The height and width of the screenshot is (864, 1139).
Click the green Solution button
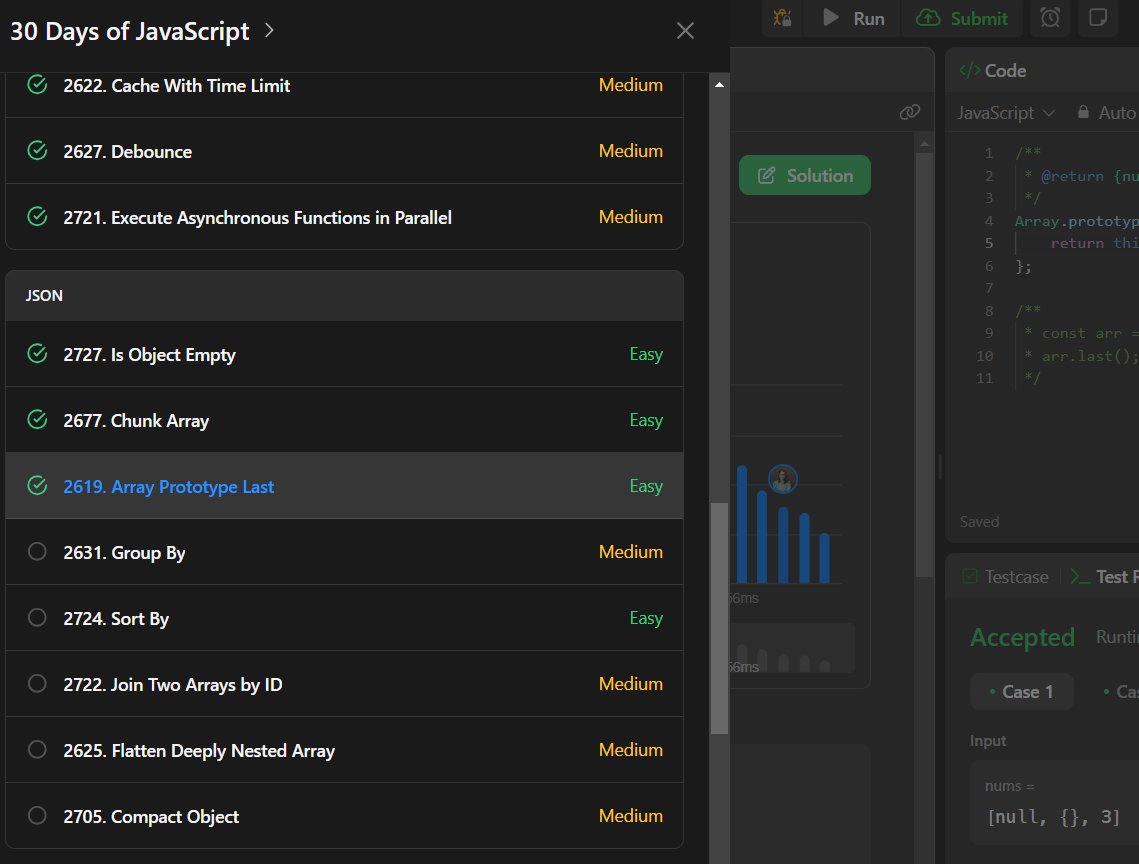point(805,175)
